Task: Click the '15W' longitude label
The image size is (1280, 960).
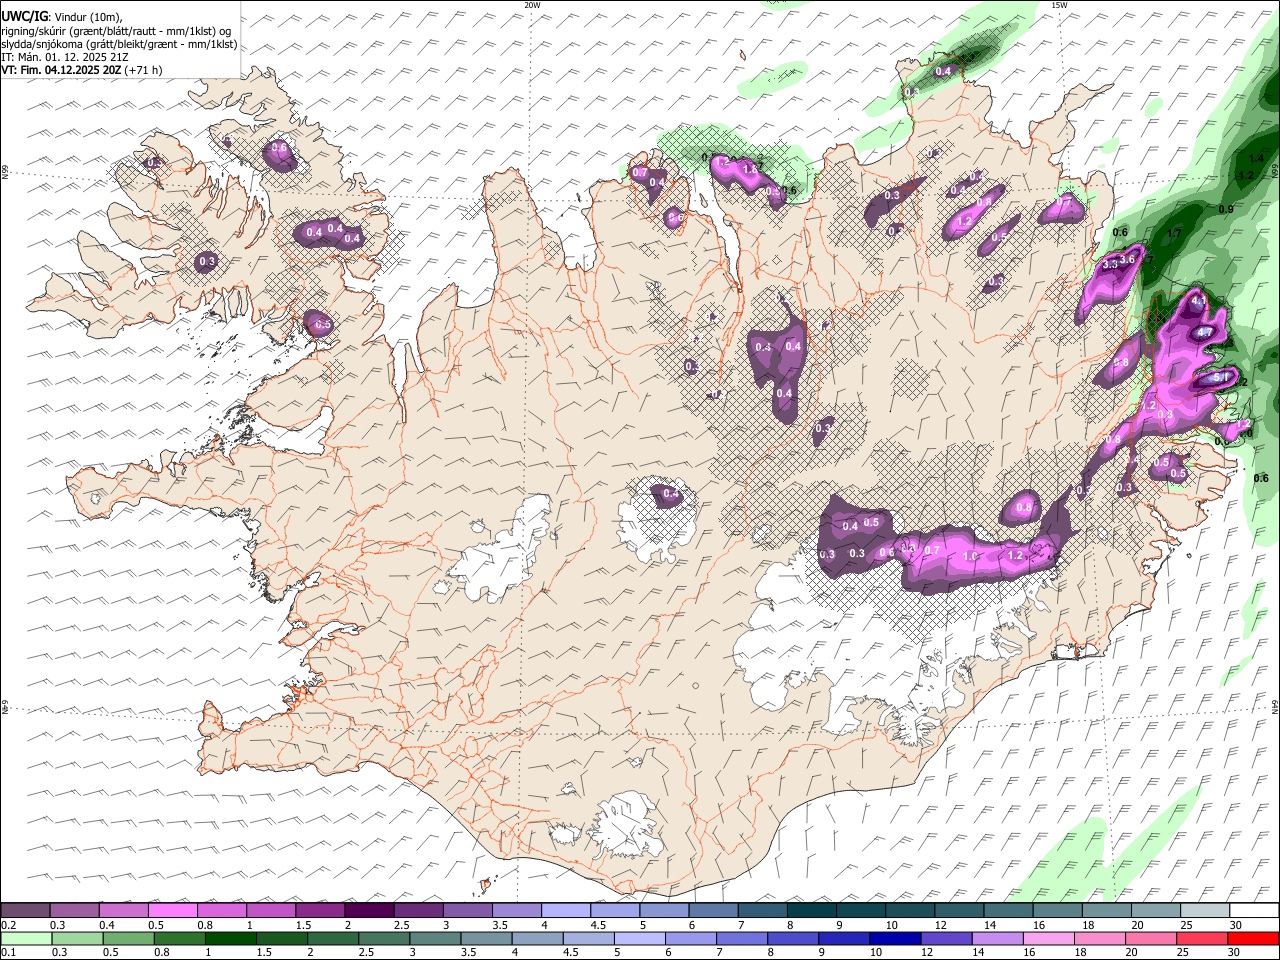Action: pyautogui.click(x=1058, y=5)
